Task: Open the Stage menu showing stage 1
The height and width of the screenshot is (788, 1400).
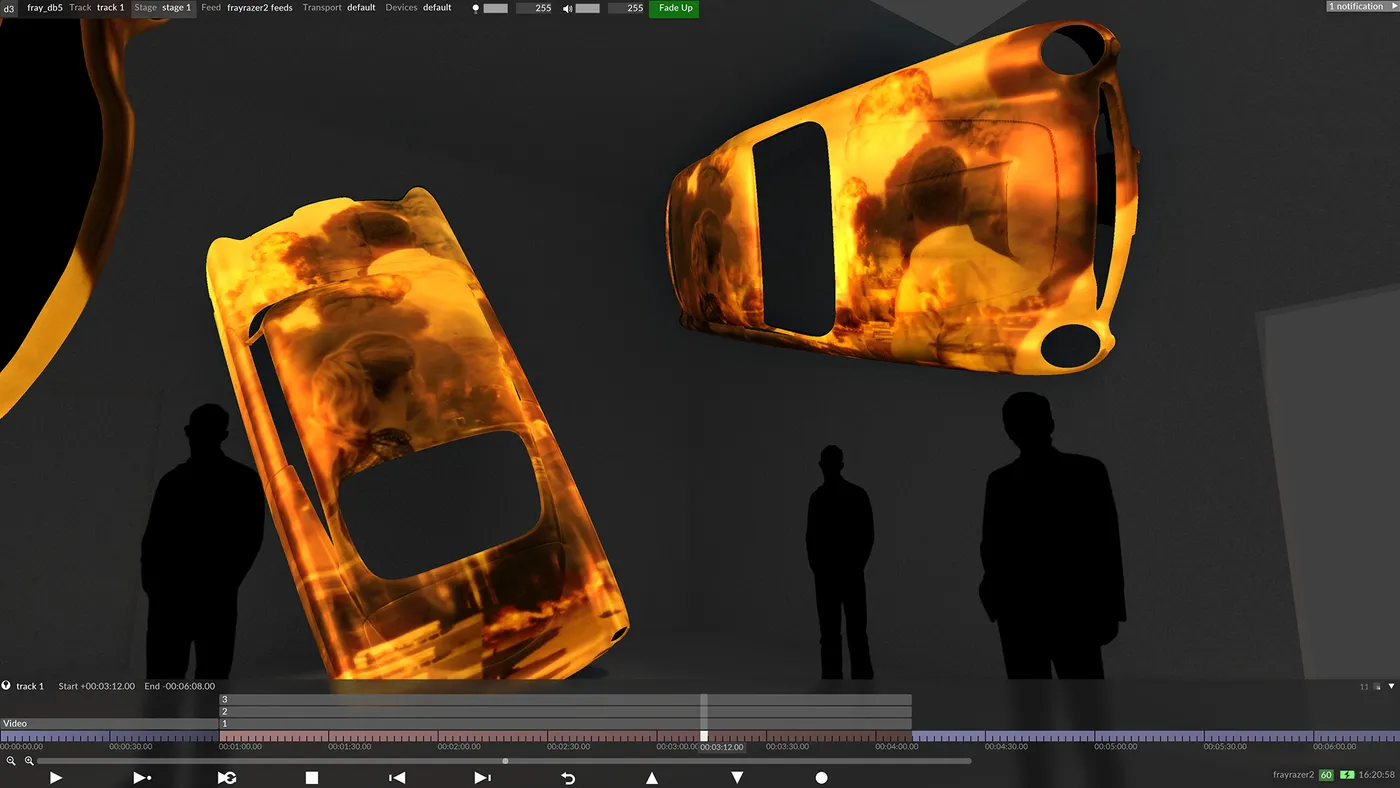Action: pos(166,7)
